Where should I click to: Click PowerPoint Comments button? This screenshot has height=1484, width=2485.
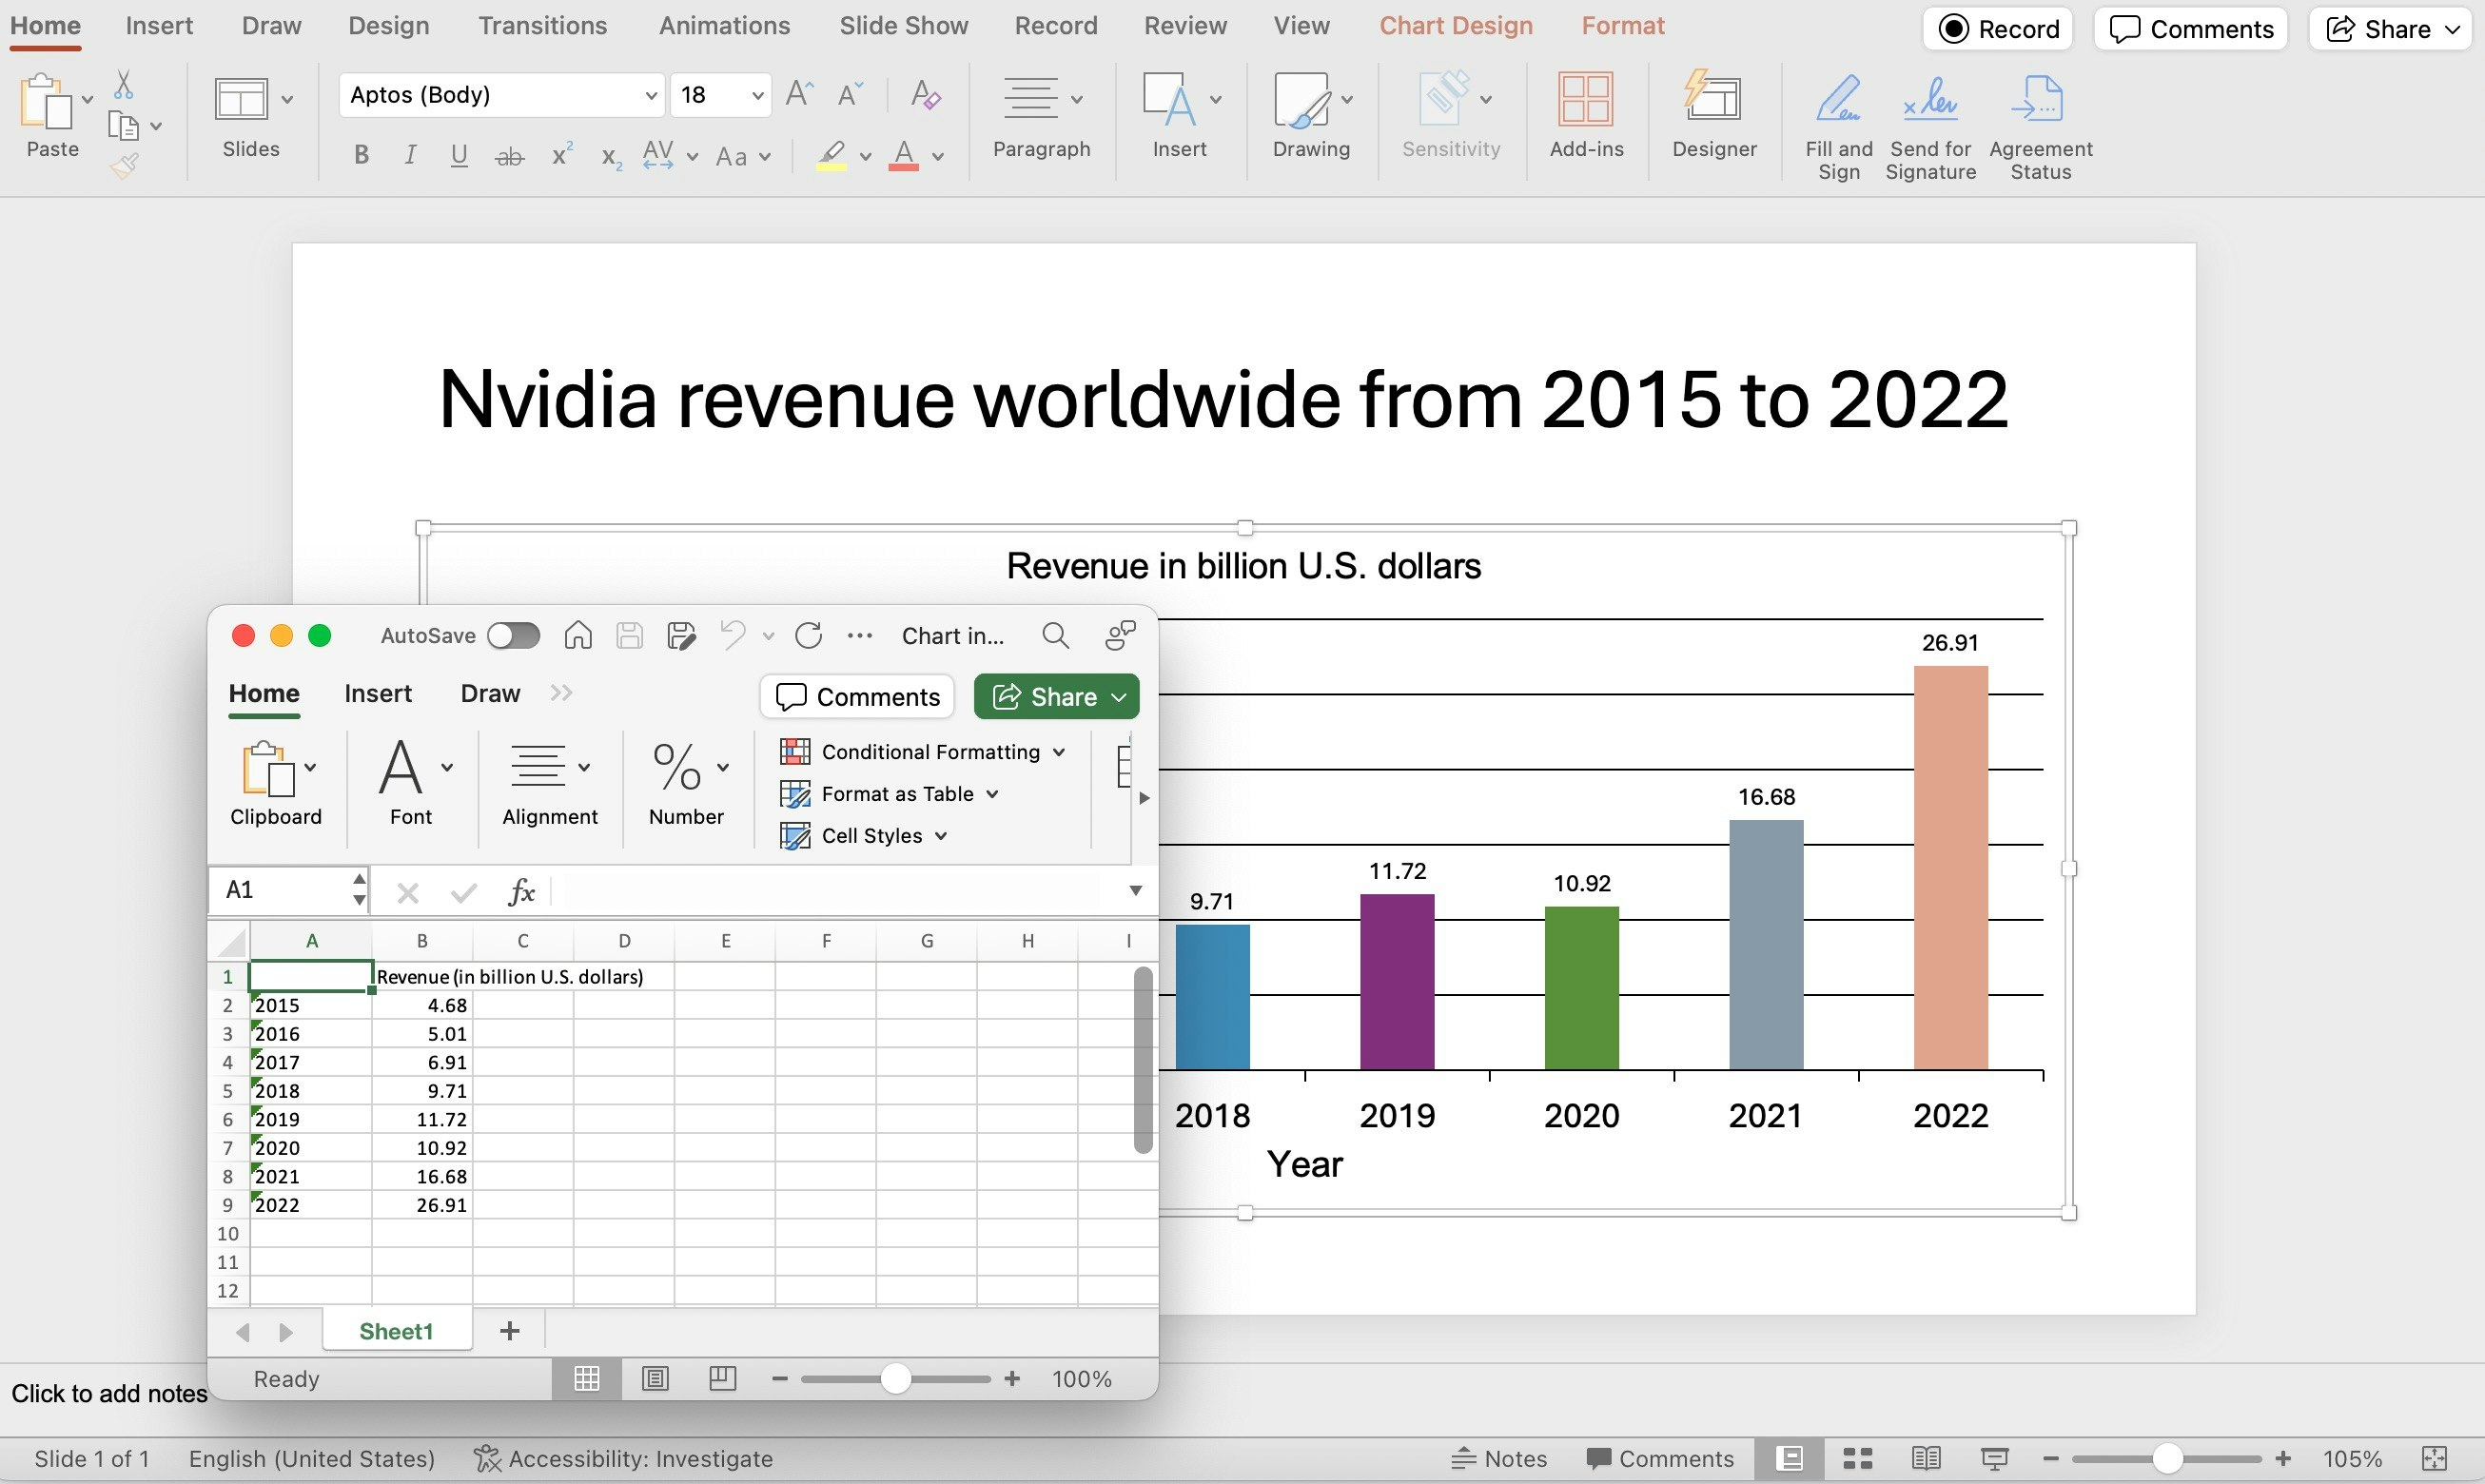click(2190, 29)
